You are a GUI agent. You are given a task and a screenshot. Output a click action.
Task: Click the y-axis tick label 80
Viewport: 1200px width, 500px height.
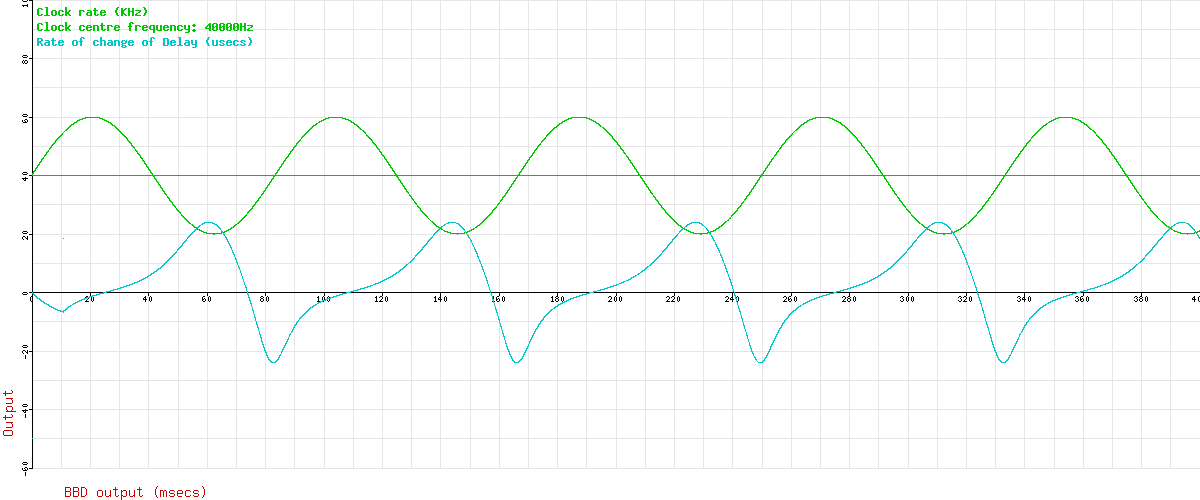click(x=26, y=59)
